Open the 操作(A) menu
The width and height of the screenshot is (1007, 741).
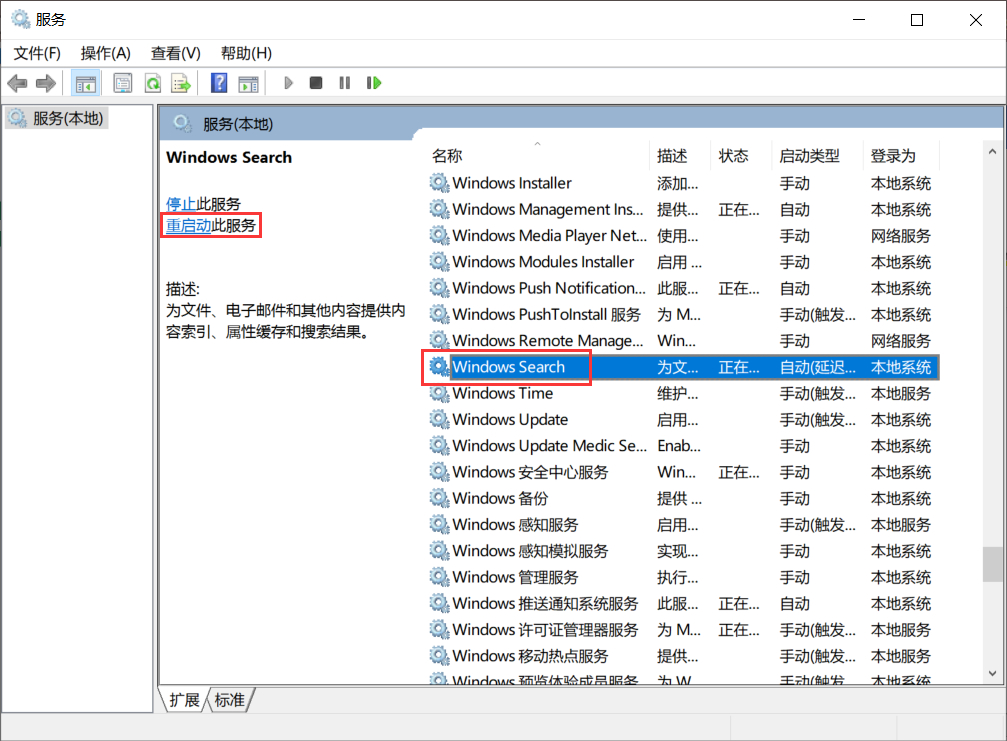tap(106, 53)
